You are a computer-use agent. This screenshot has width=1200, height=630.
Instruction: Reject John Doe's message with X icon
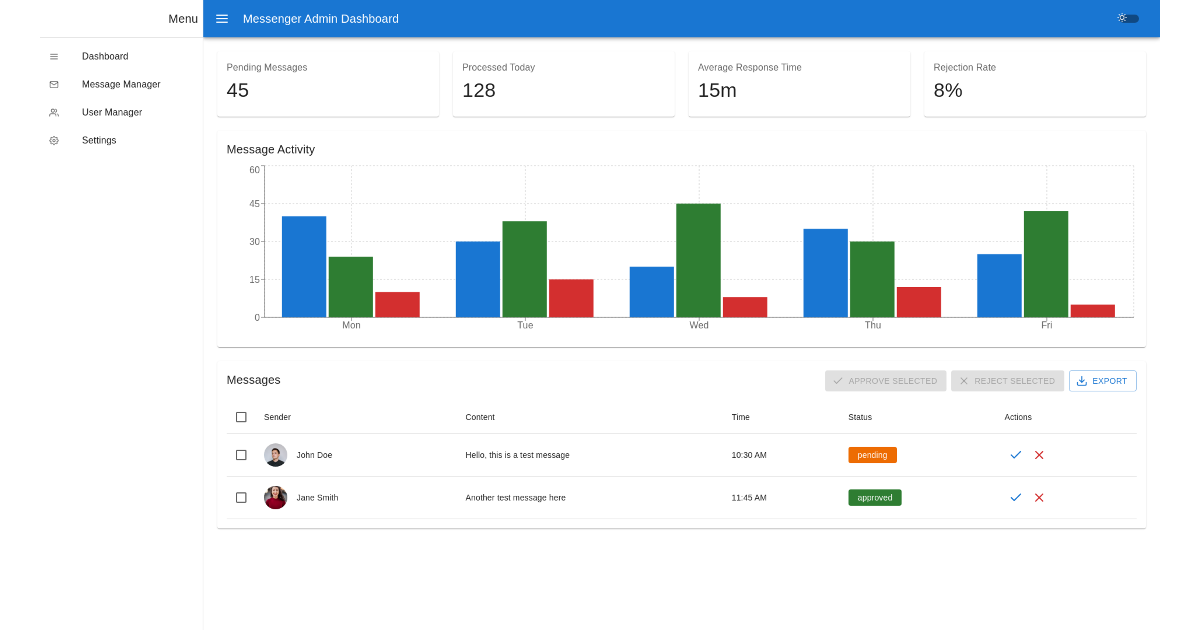tap(1039, 455)
